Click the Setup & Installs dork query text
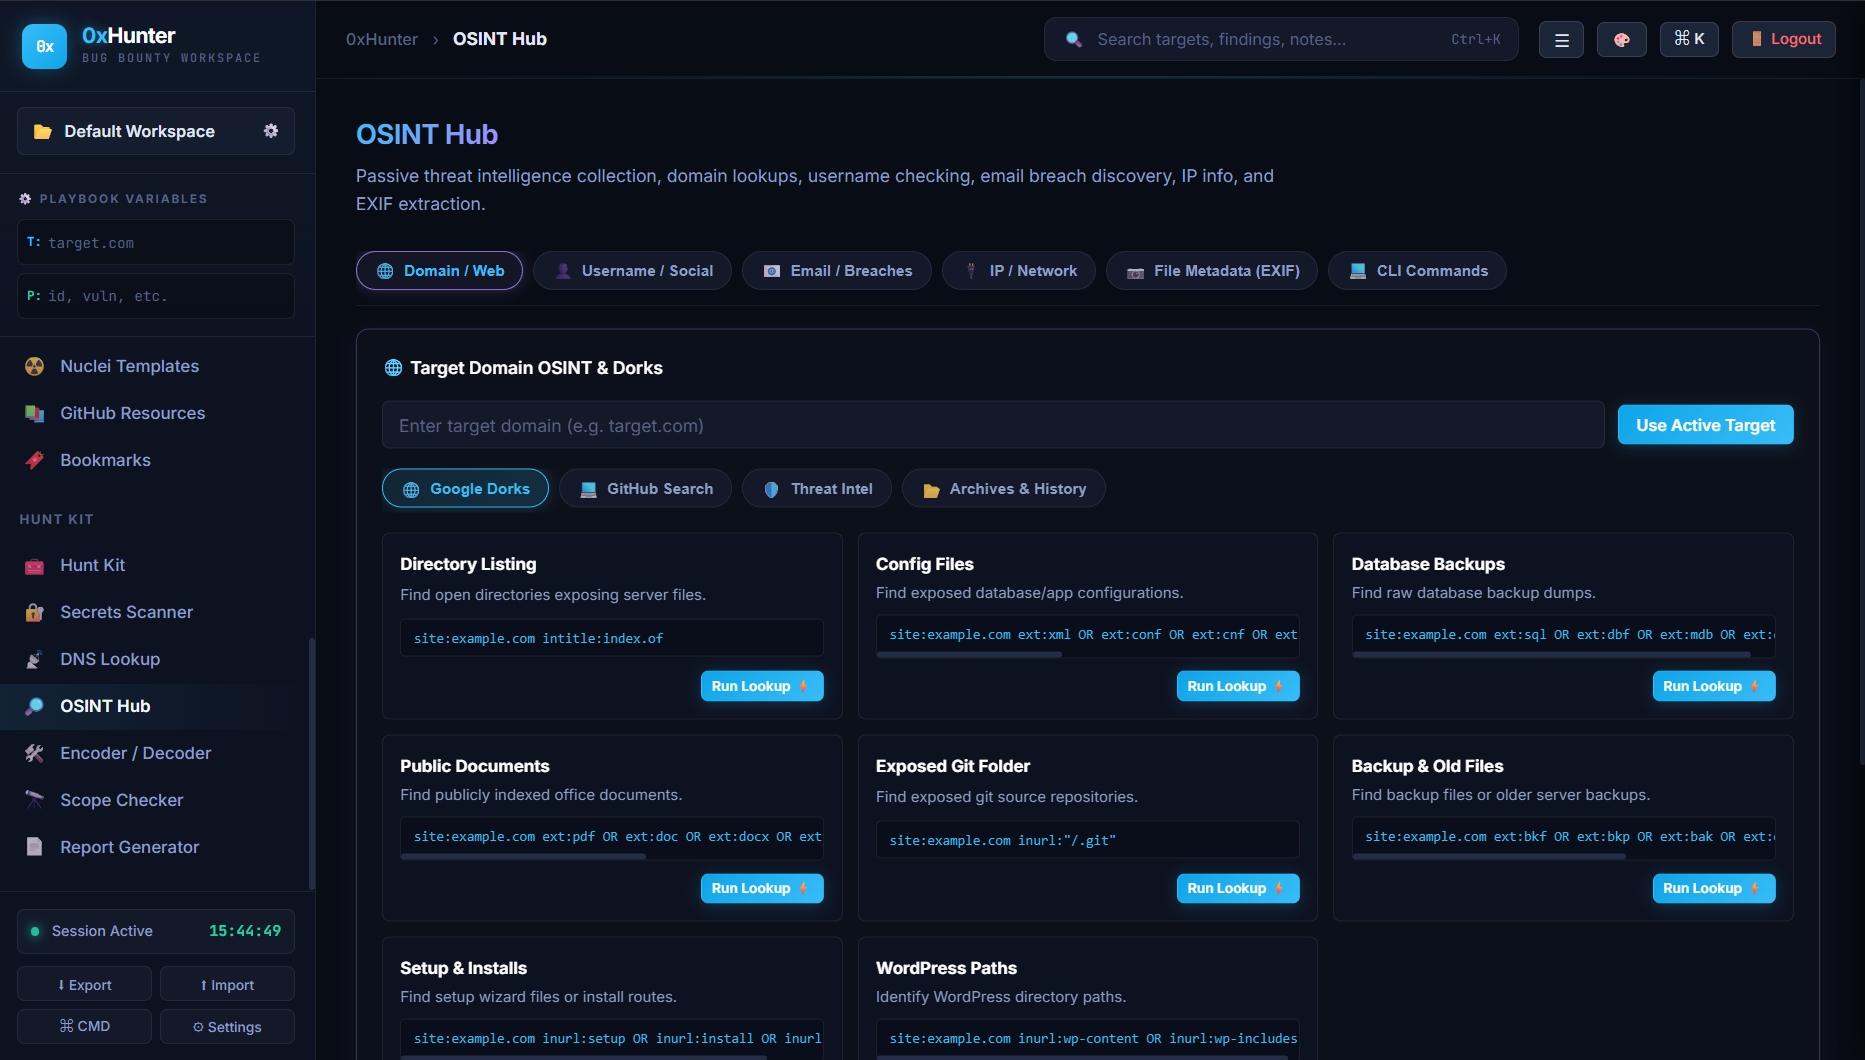Screen dimensions: 1865x1060 (x=617, y=1039)
